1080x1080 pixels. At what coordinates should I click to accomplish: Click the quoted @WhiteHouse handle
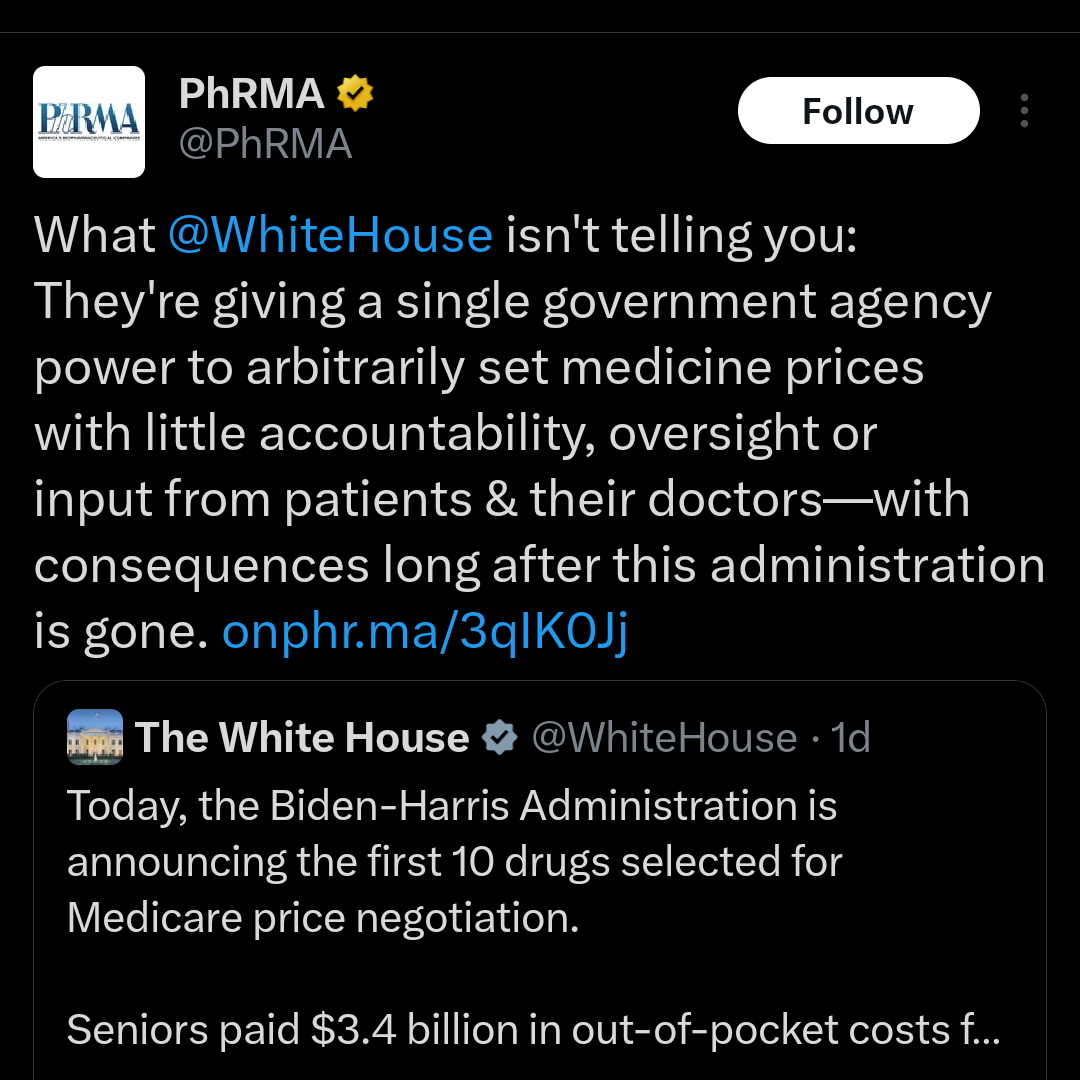(664, 738)
